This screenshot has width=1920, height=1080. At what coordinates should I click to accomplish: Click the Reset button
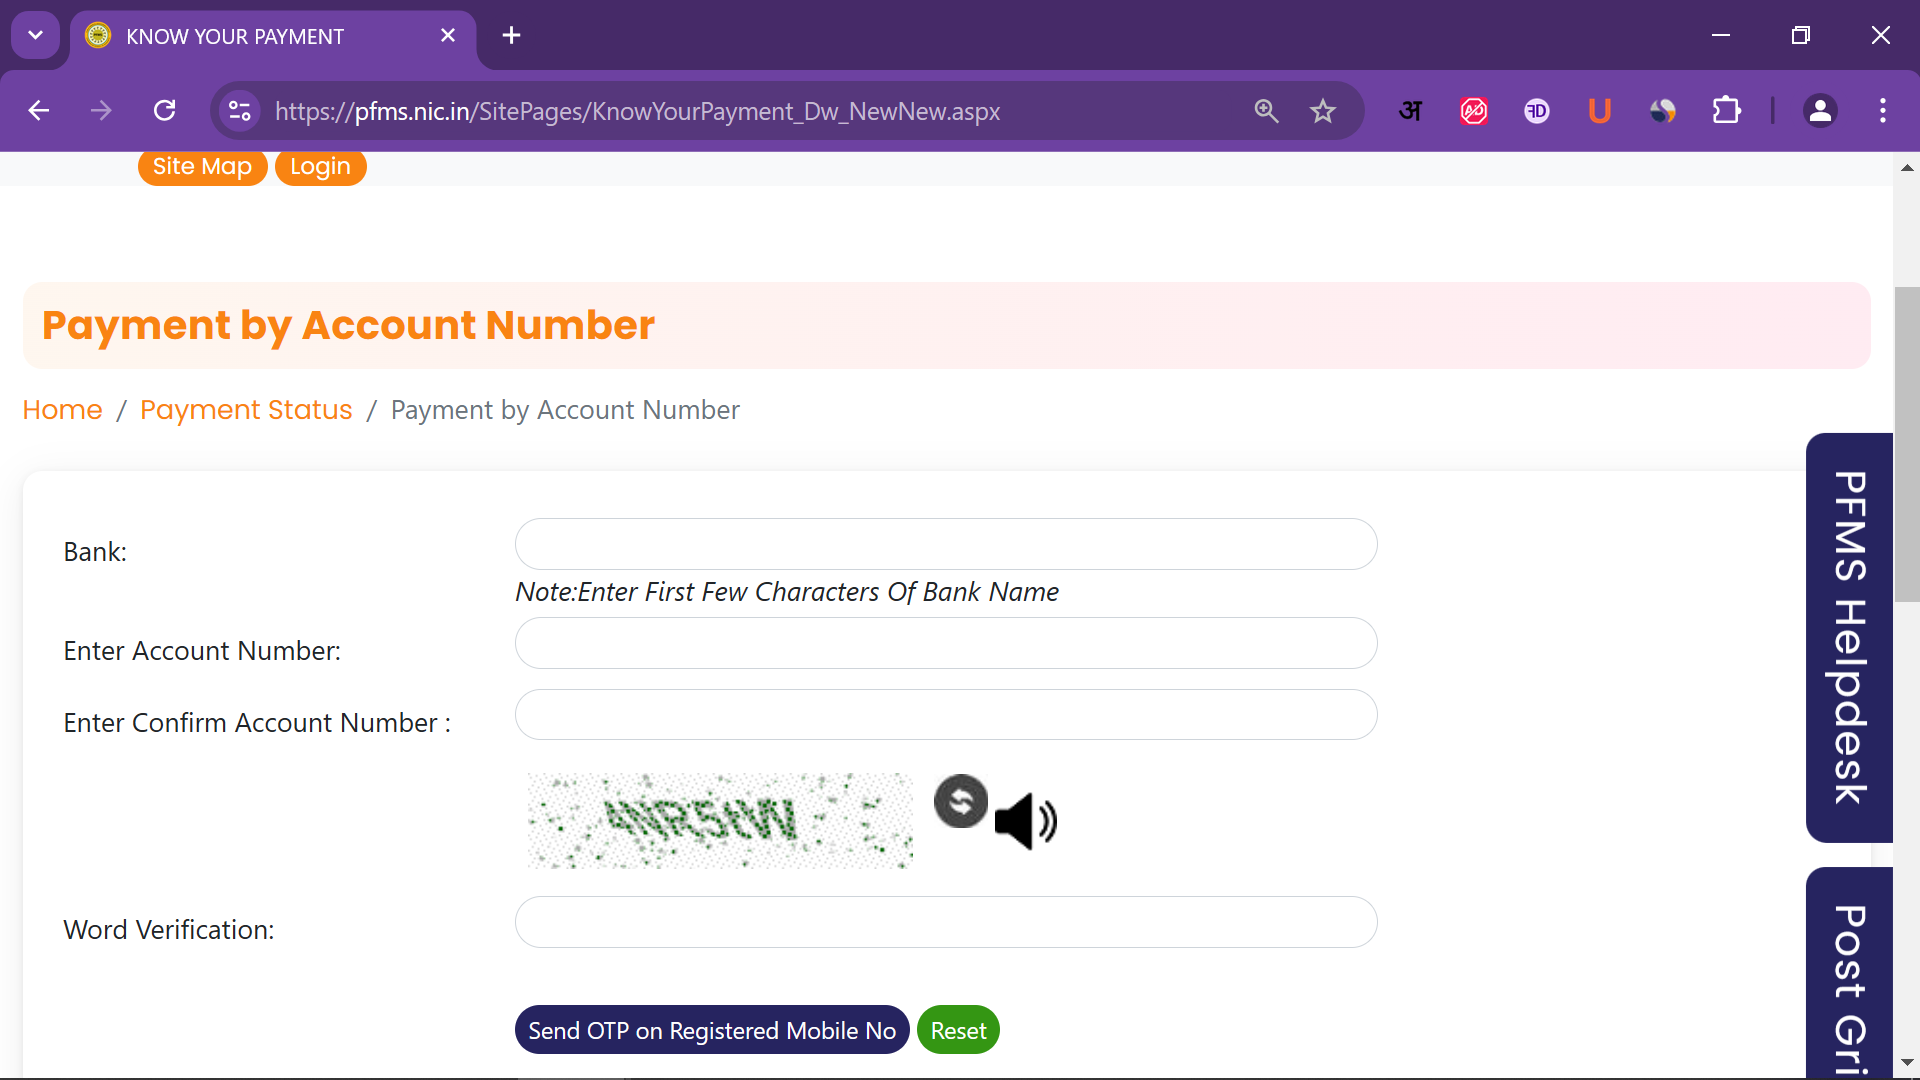(959, 1030)
